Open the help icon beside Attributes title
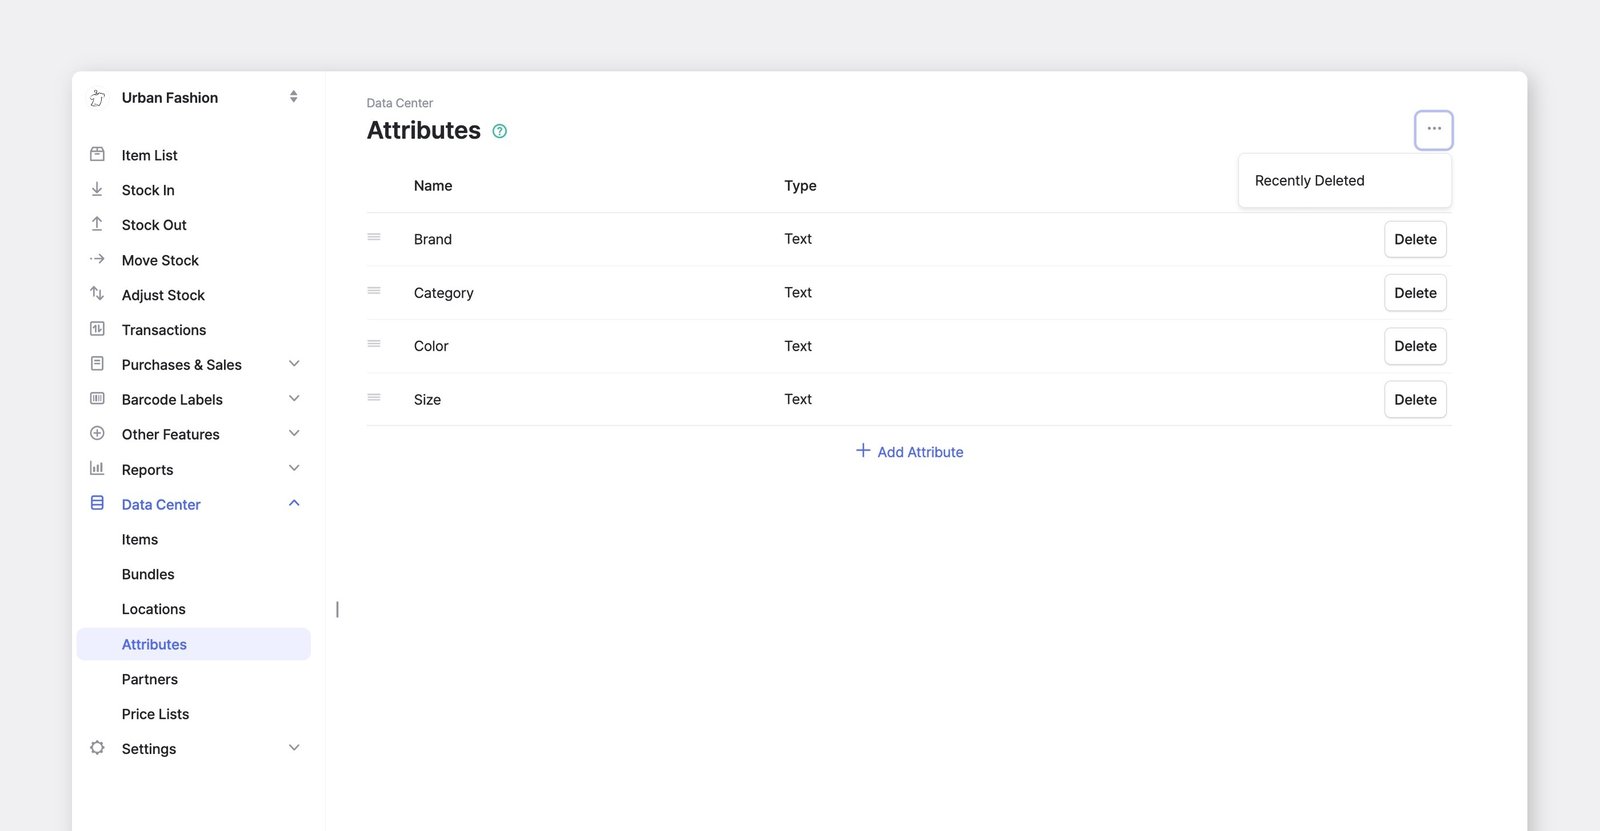 [x=500, y=131]
